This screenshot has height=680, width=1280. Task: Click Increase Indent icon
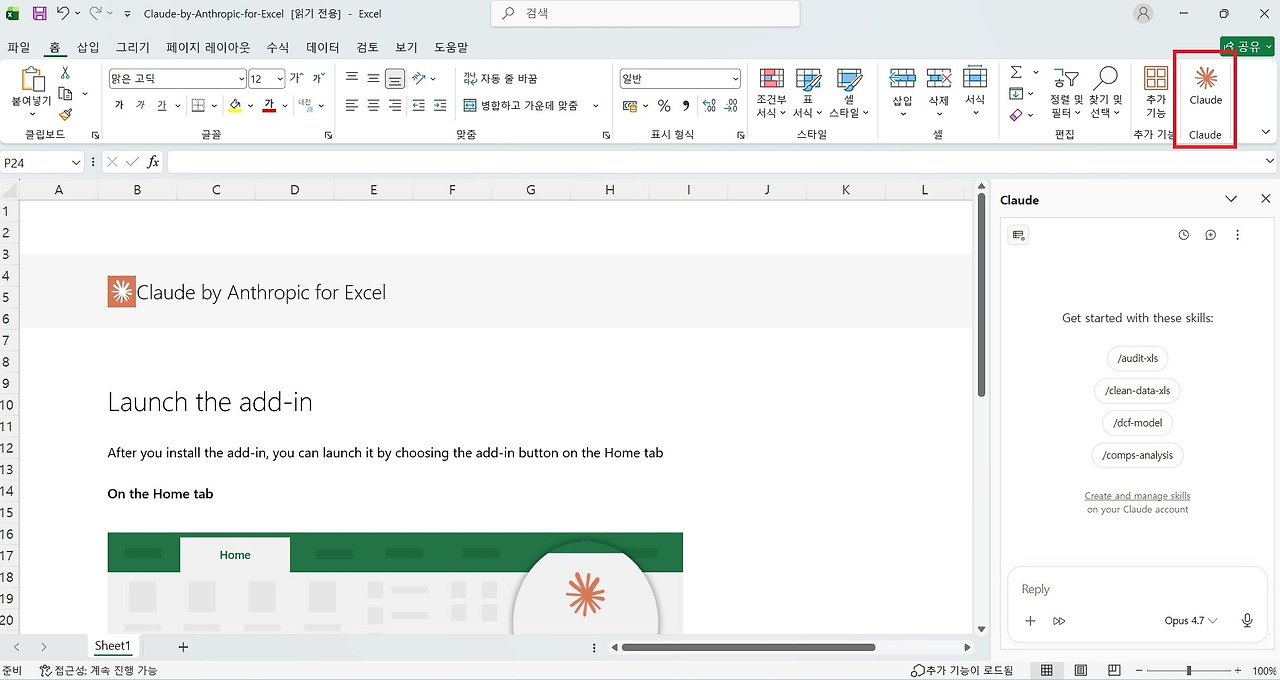[x=441, y=105]
